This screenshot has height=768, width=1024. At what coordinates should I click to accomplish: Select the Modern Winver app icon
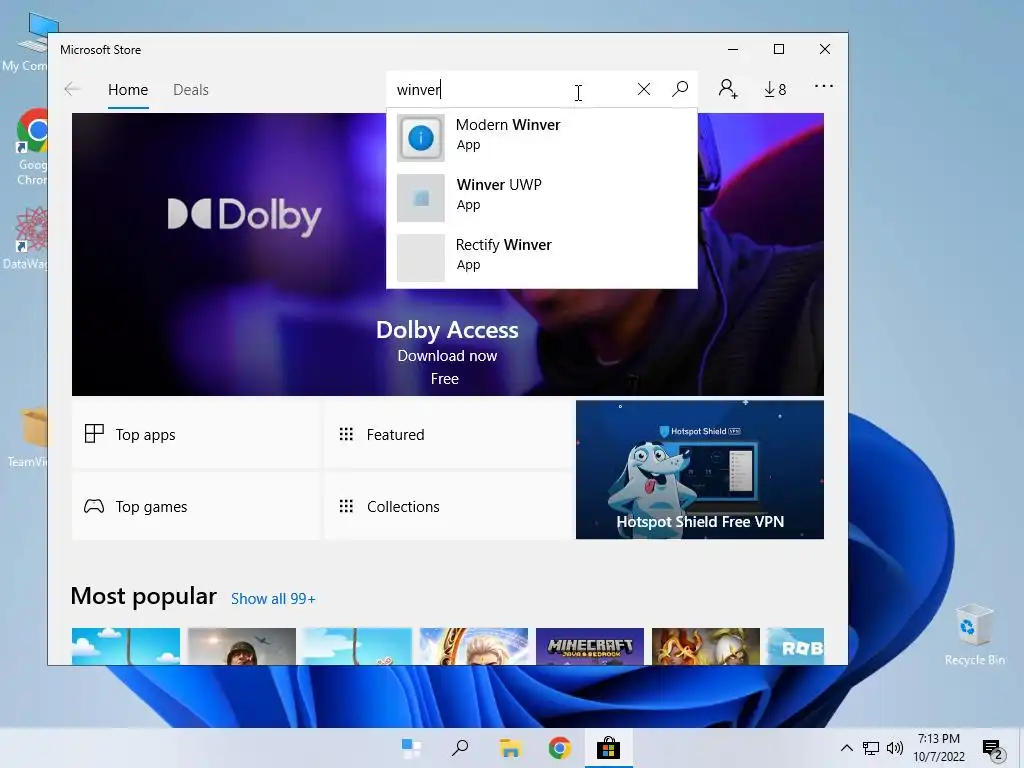(x=421, y=138)
